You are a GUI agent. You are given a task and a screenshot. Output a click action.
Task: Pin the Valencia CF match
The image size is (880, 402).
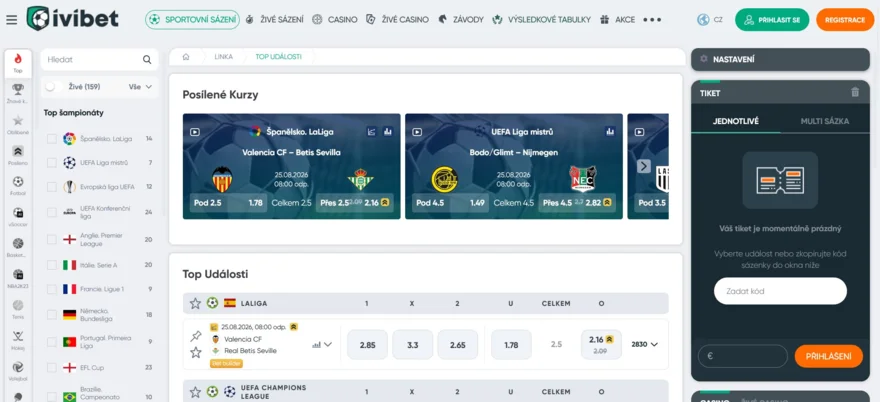pos(195,336)
